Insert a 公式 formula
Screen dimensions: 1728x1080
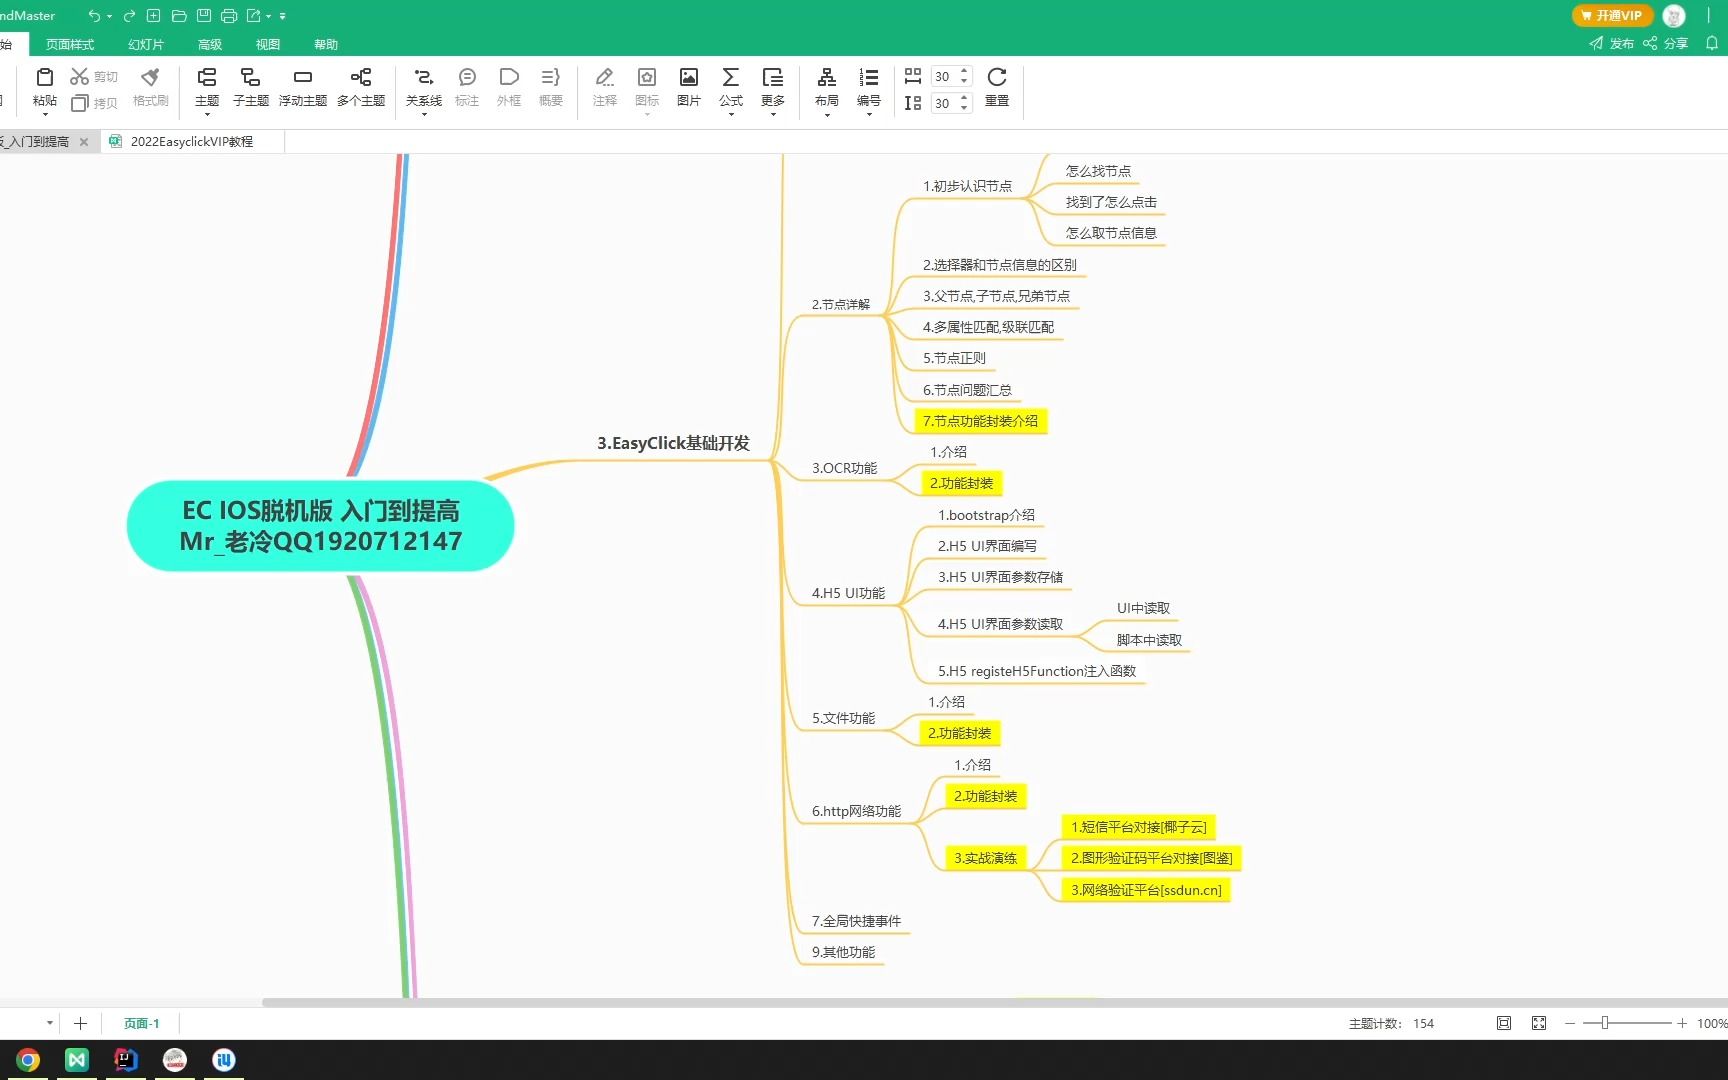pos(731,88)
